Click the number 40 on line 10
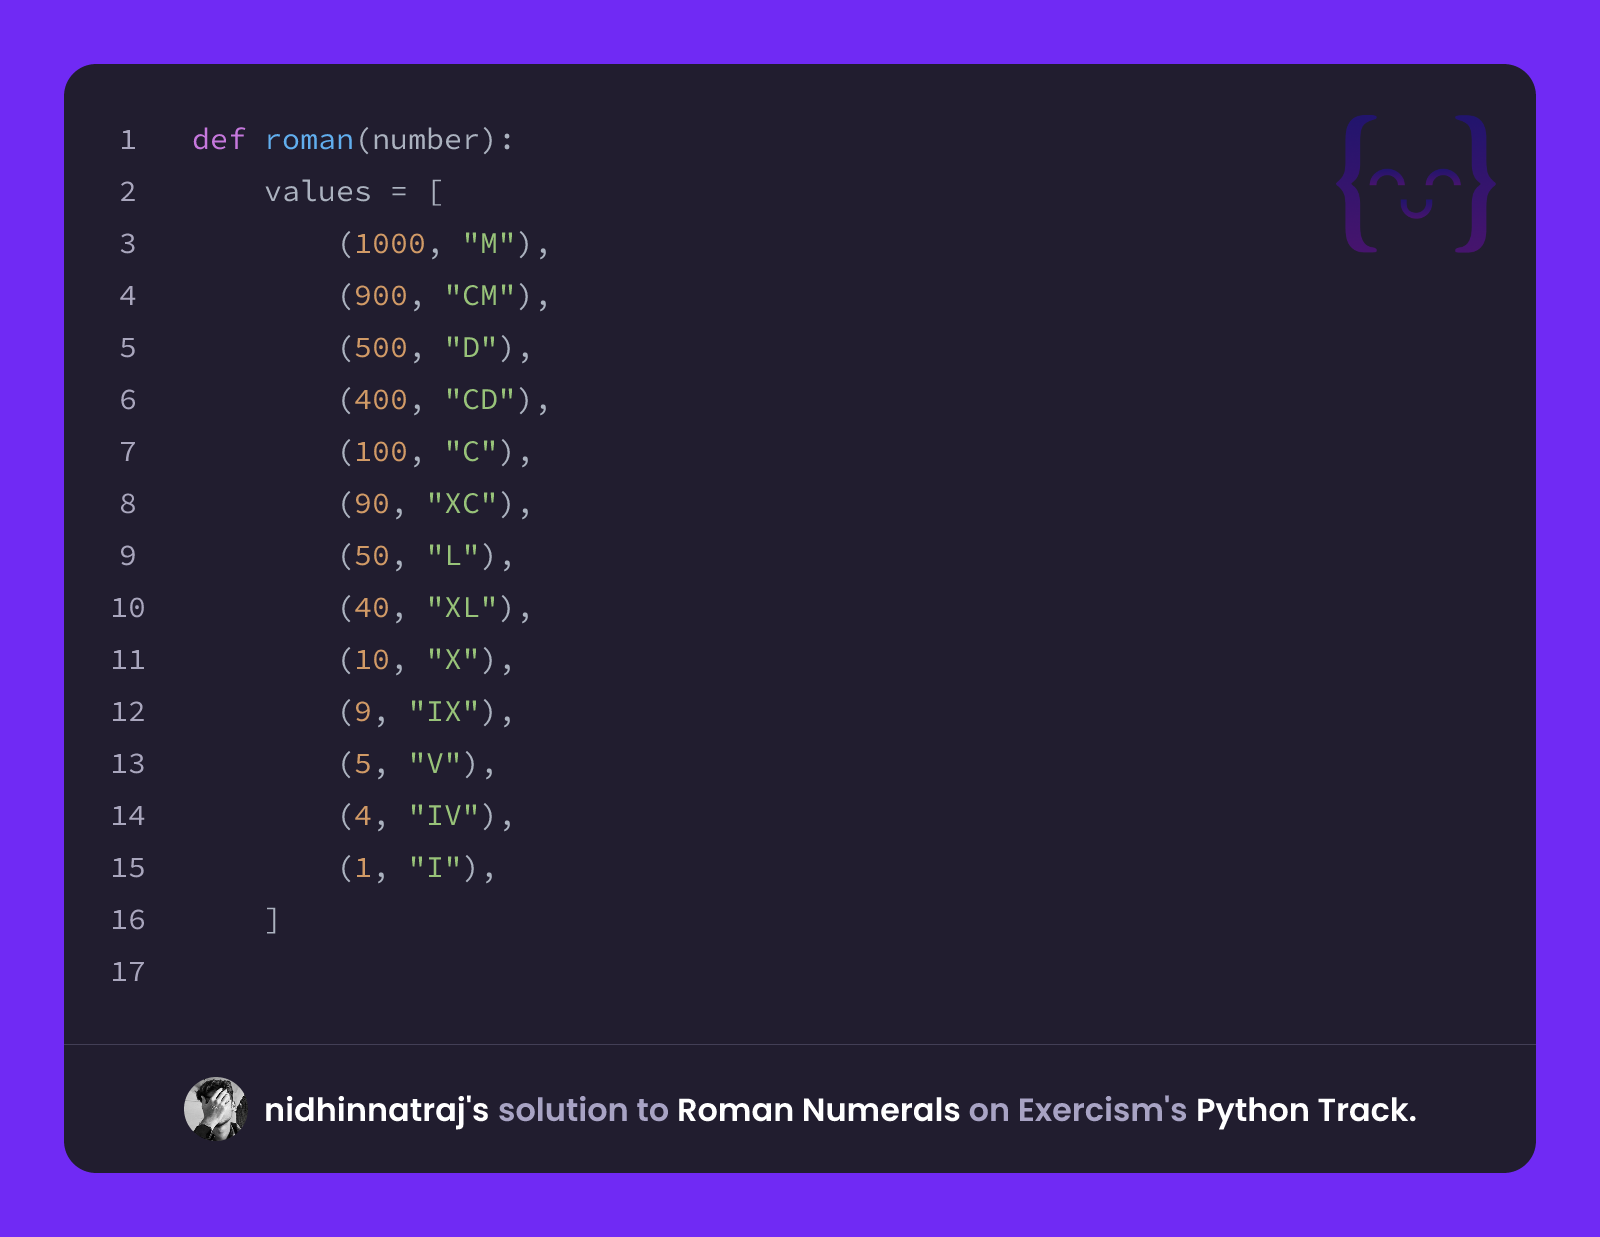 (372, 608)
